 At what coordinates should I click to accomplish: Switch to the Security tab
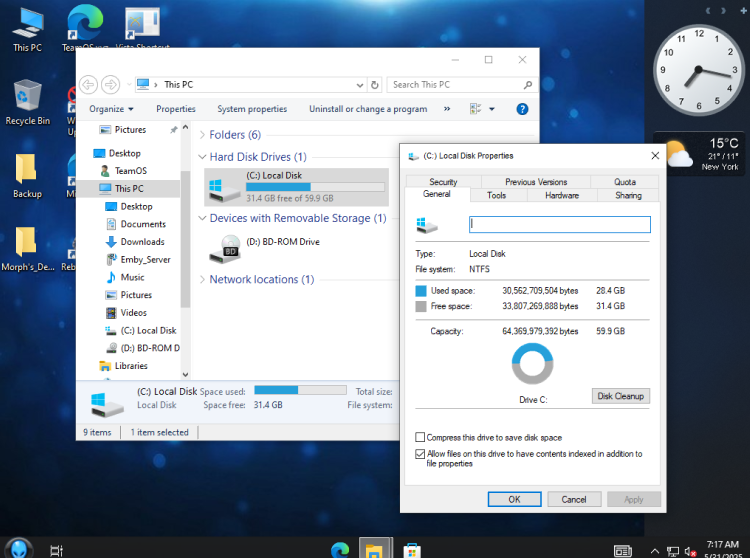[443, 182]
